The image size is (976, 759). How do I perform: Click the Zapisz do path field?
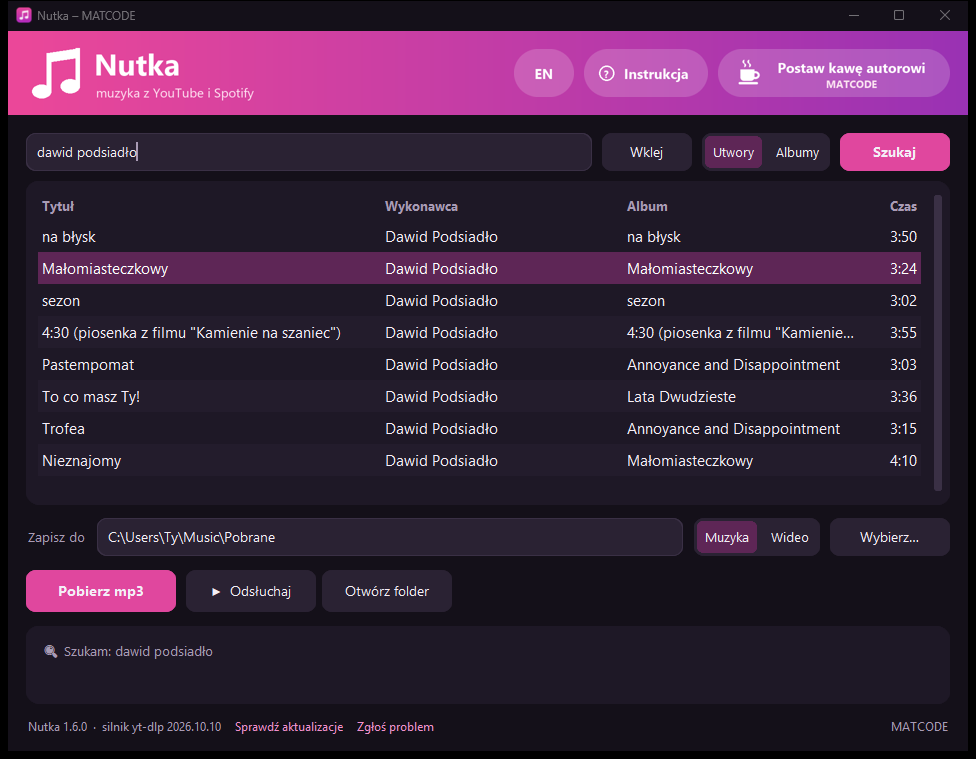coord(390,537)
